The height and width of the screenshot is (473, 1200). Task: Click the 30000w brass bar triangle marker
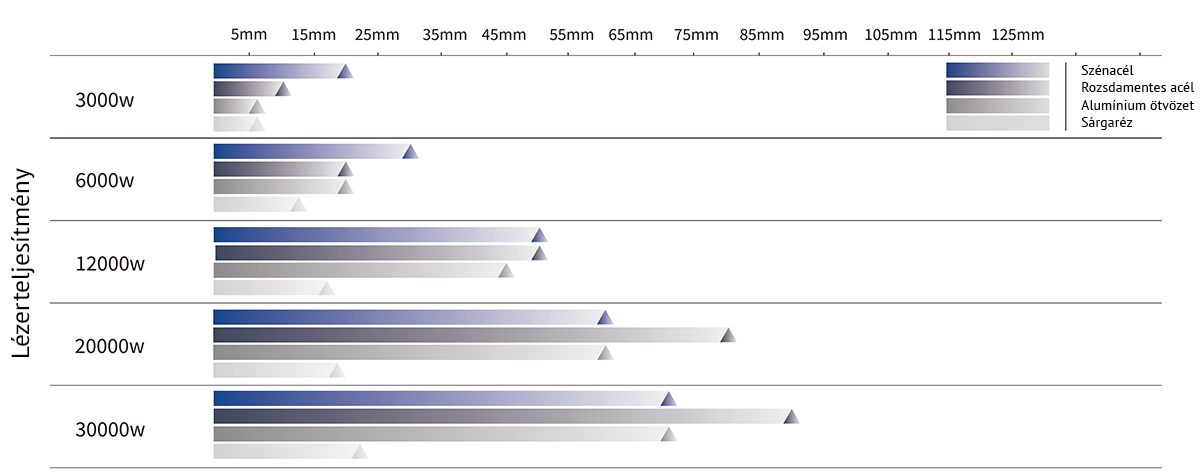tap(360, 452)
